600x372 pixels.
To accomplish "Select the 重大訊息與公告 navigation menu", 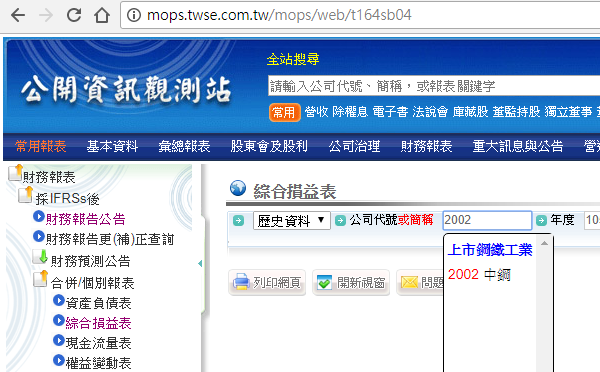I will click(518, 146).
